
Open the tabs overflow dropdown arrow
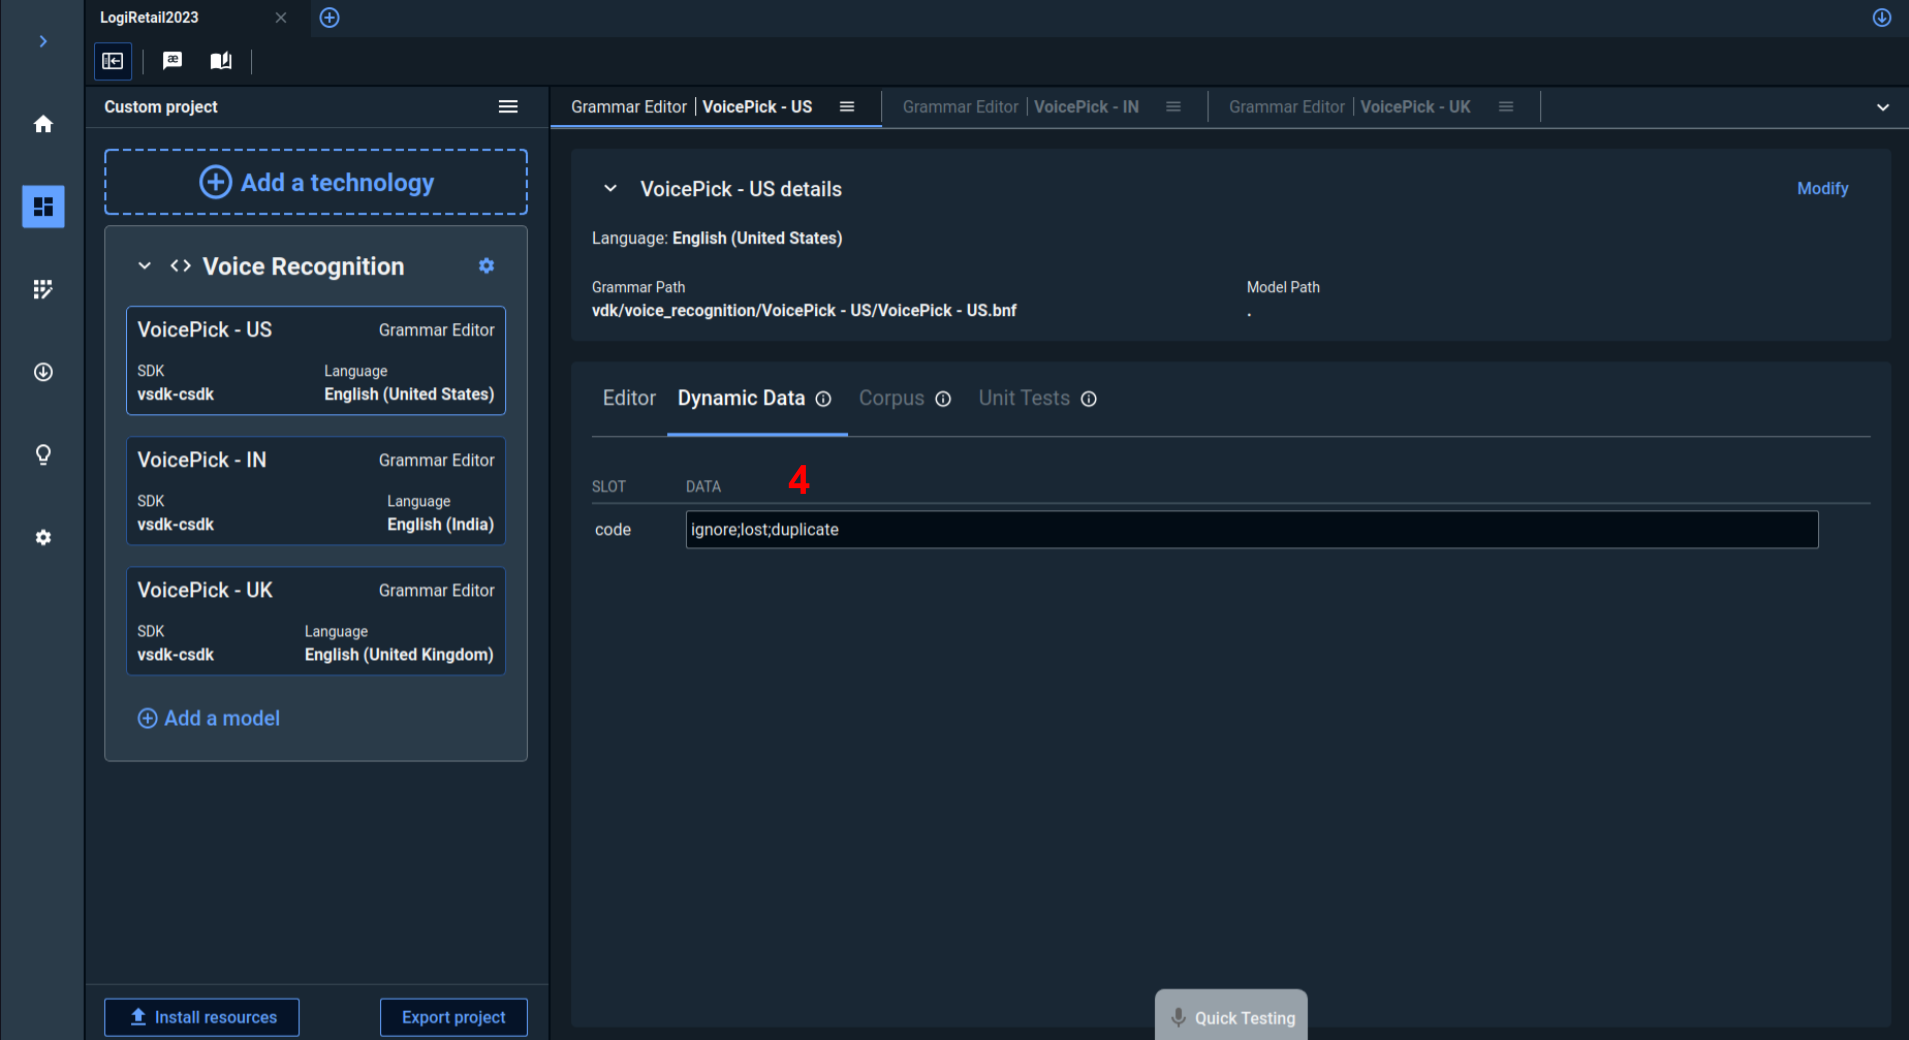(x=1882, y=107)
